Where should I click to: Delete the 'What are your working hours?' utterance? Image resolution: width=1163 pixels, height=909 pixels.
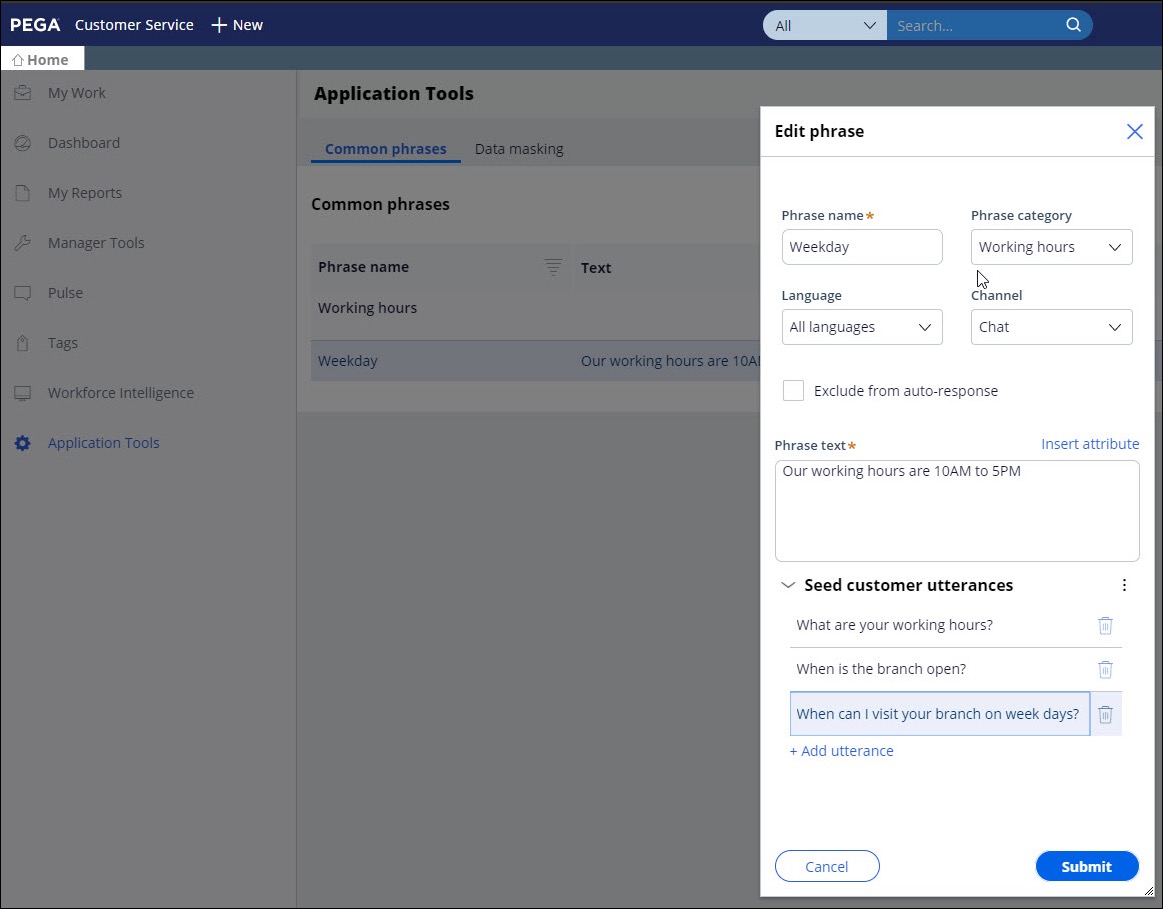pos(1105,625)
